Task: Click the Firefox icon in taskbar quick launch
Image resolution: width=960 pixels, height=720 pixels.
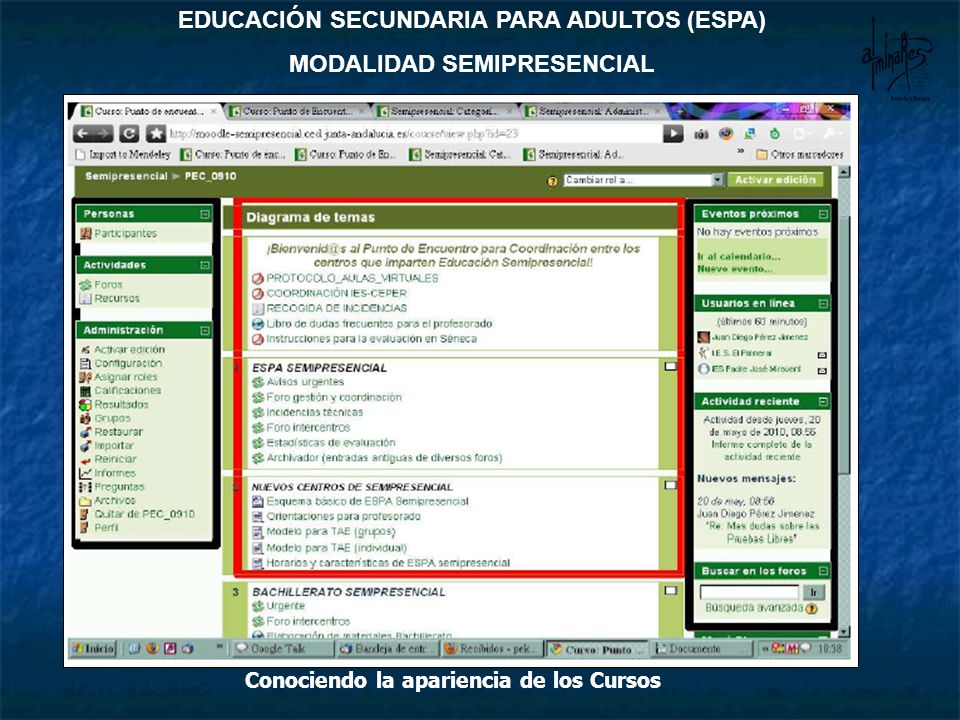Action: click(152, 648)
